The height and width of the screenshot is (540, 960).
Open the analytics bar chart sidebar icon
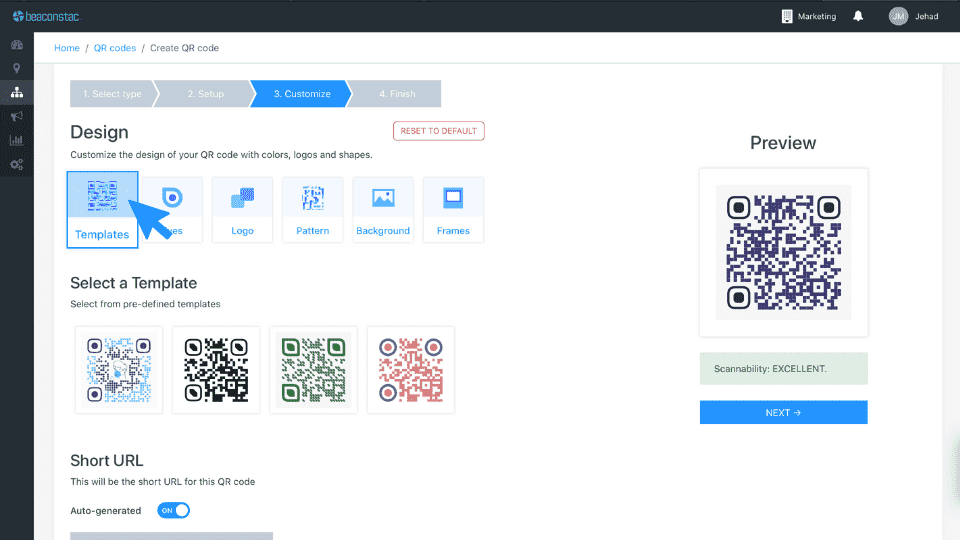click(17, 140)
